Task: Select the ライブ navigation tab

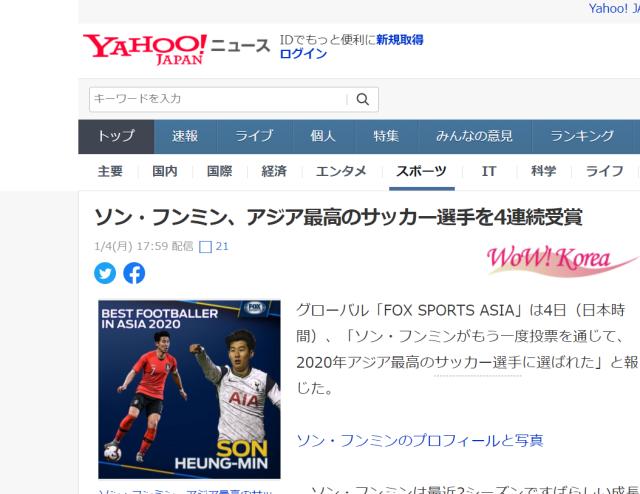Action: pos(254,136)
